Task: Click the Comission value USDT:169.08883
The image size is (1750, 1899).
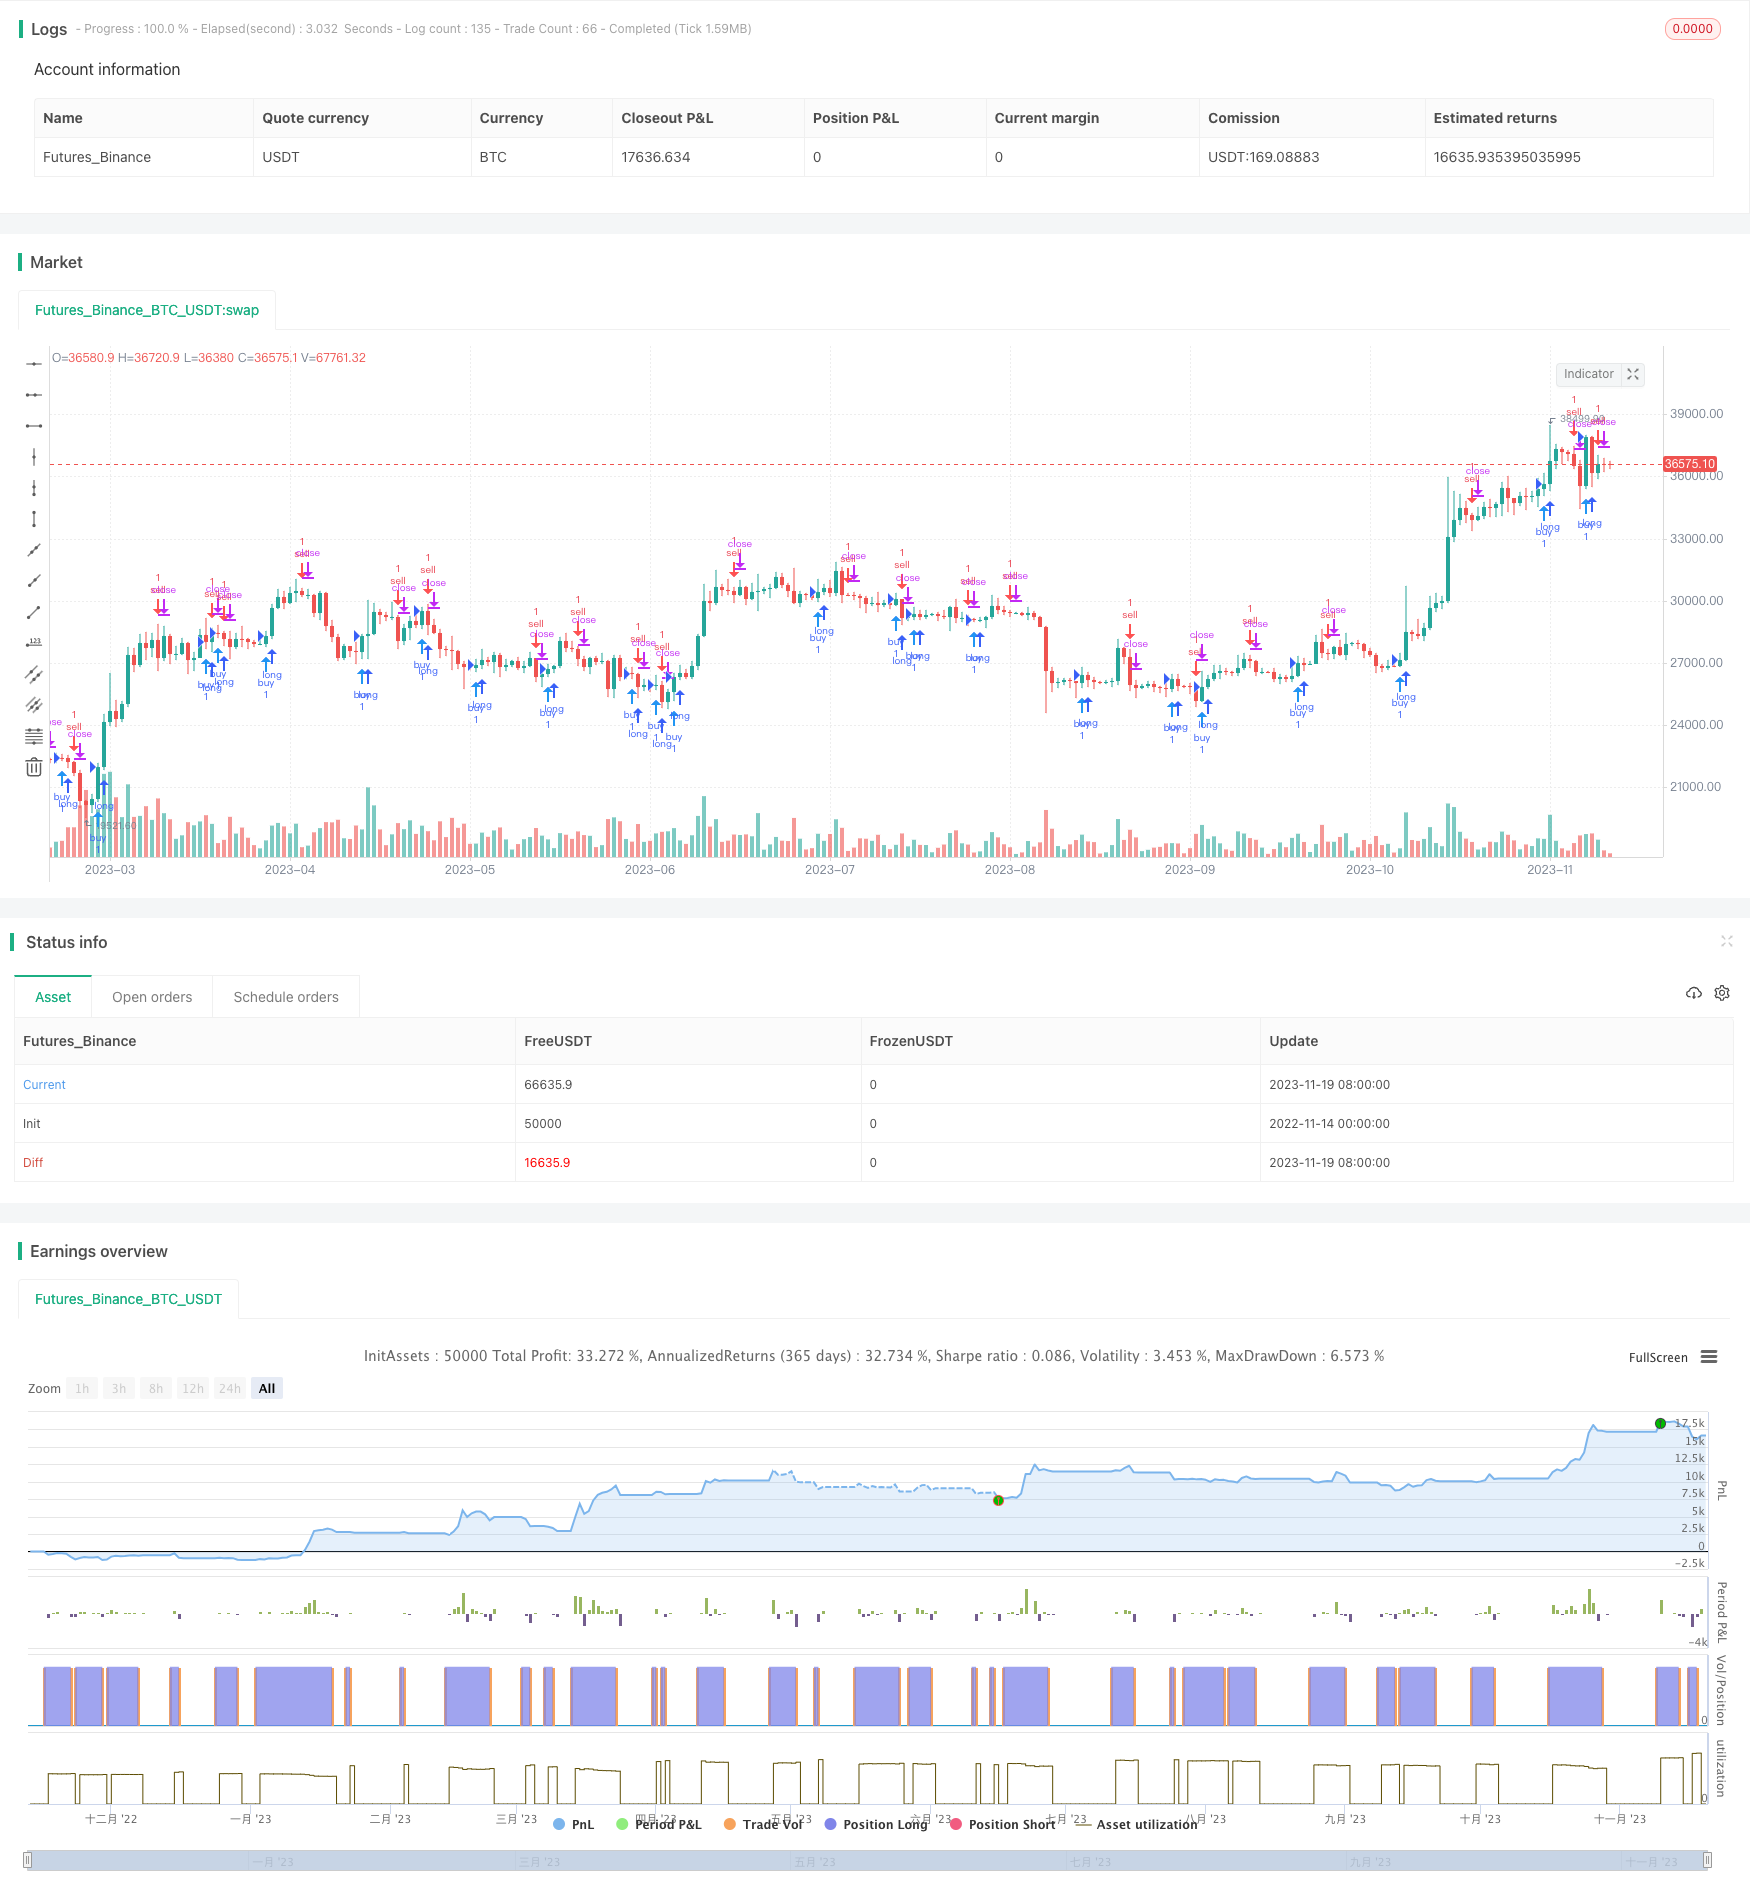Action: tap(1263, 157)
